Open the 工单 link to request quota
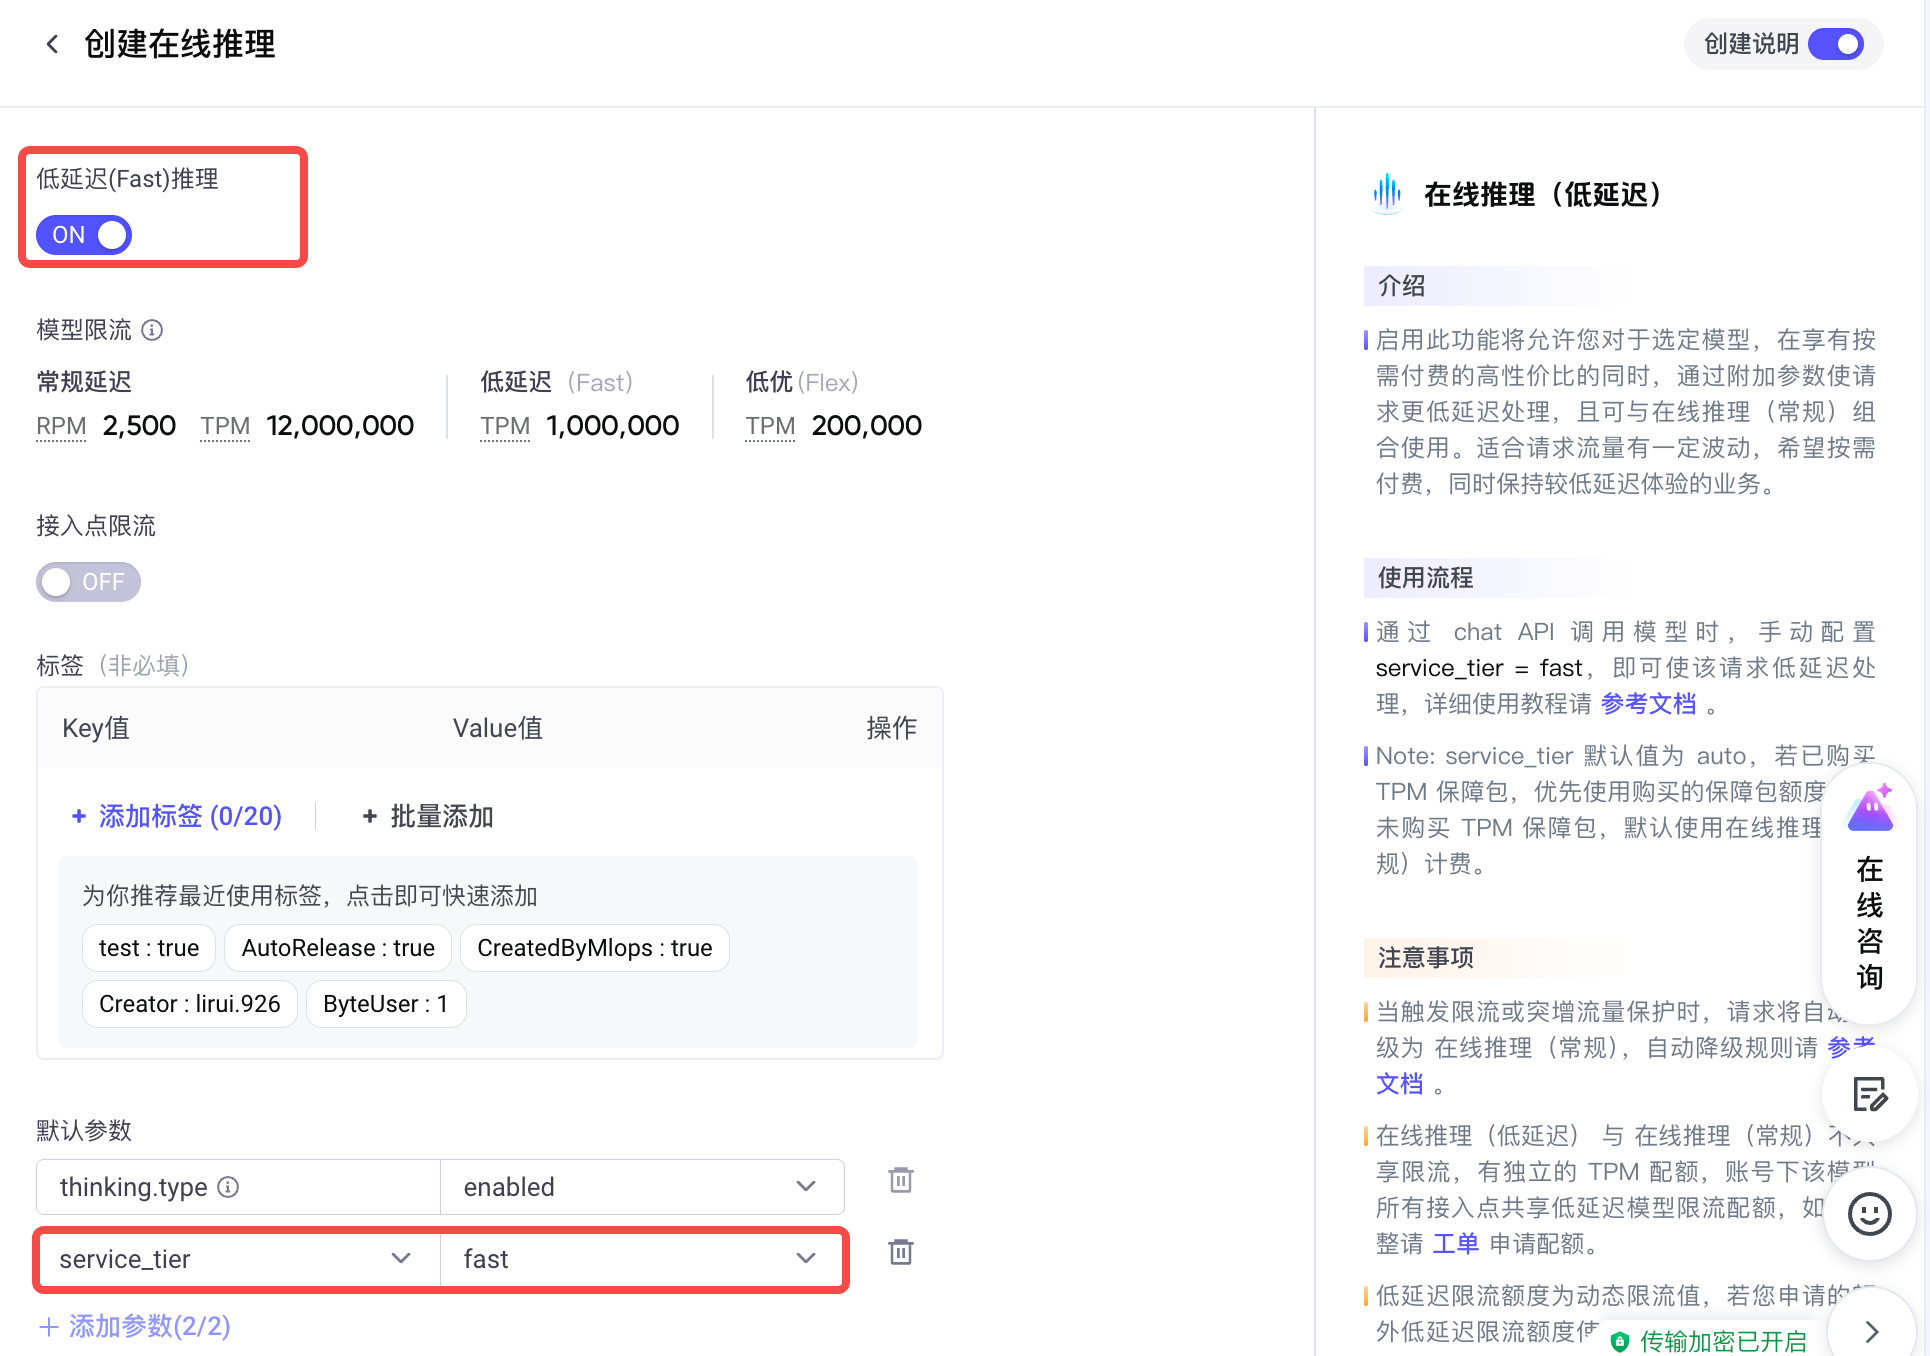Viewport: 1930px width, 1356px height. coord(1455,1244)
